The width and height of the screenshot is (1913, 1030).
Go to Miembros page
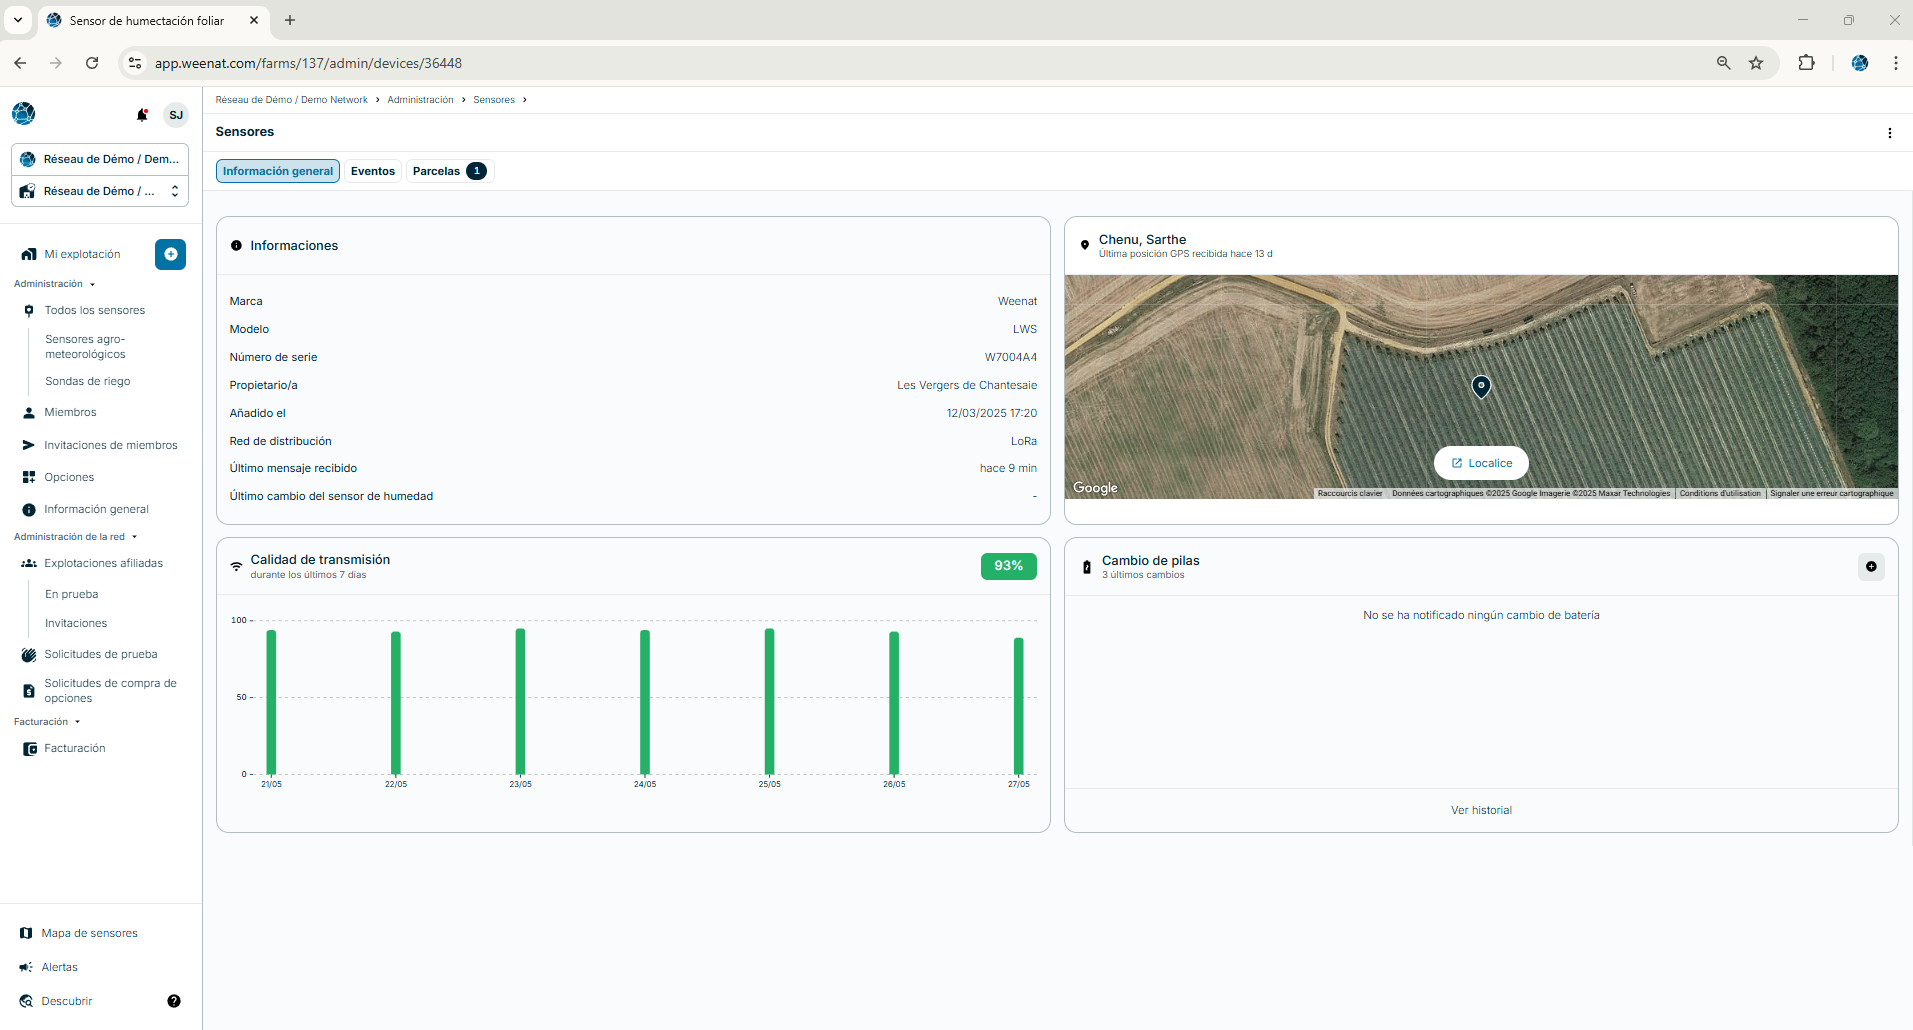(x=70, y=412)
